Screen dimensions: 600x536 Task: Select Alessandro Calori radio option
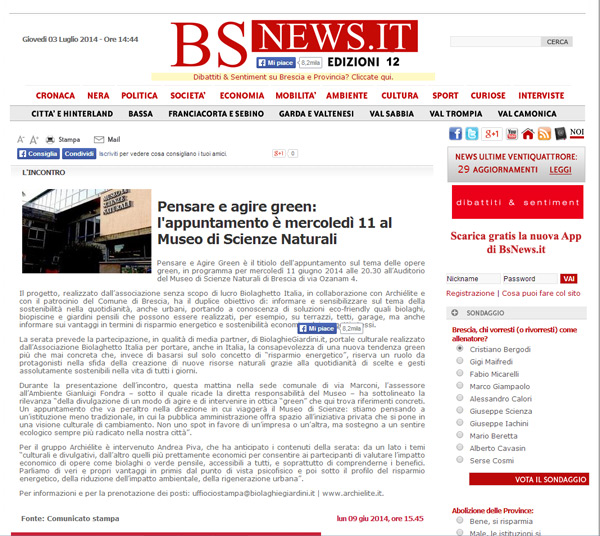click(x=460, y=398)
